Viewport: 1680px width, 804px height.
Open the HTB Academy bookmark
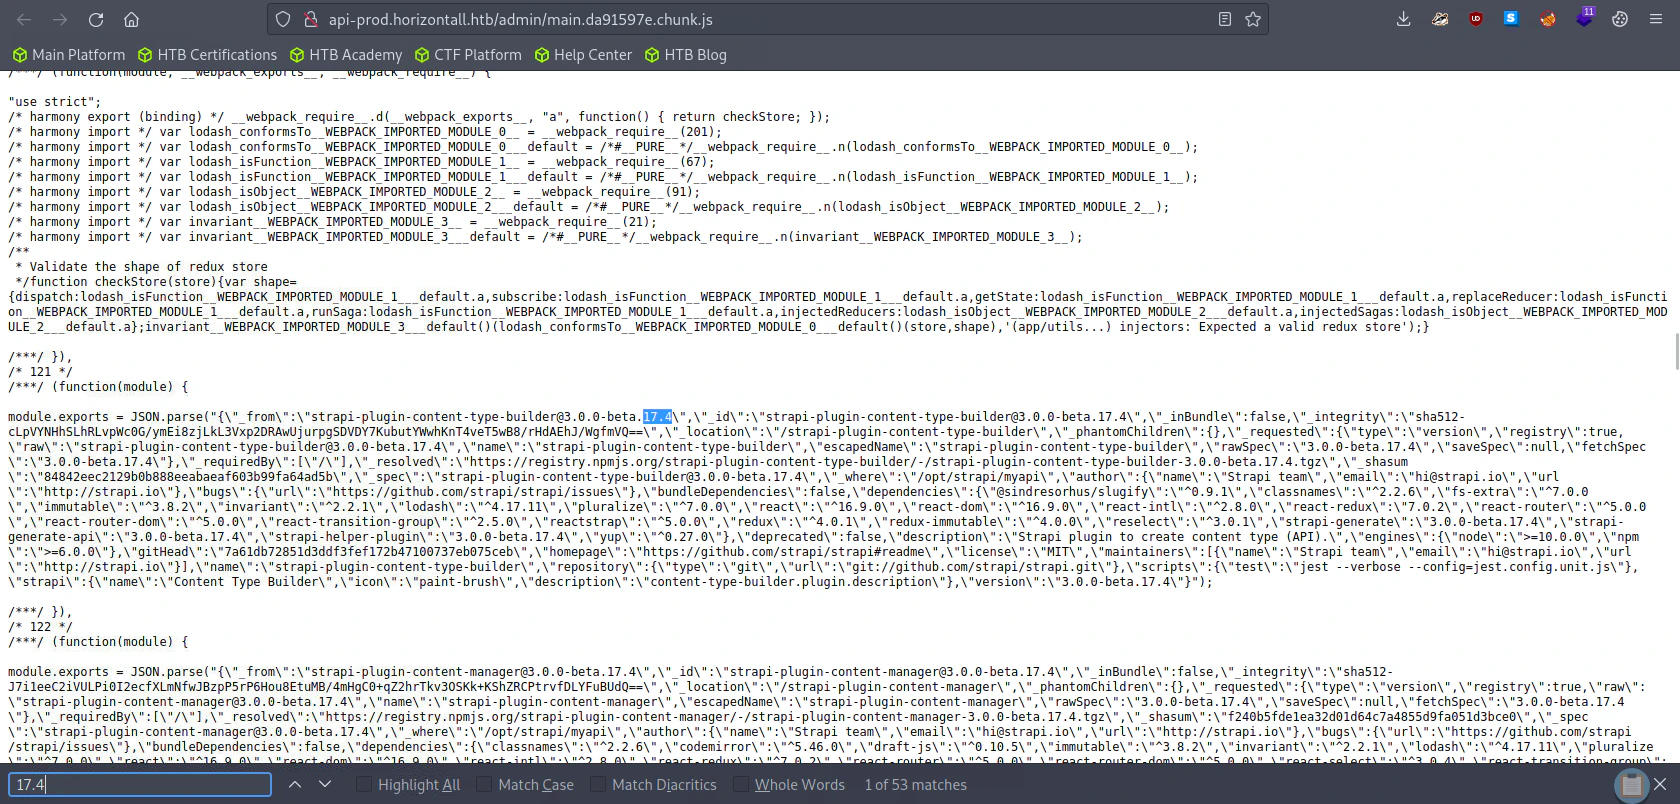pyautogui.click(x=345, y=55)
